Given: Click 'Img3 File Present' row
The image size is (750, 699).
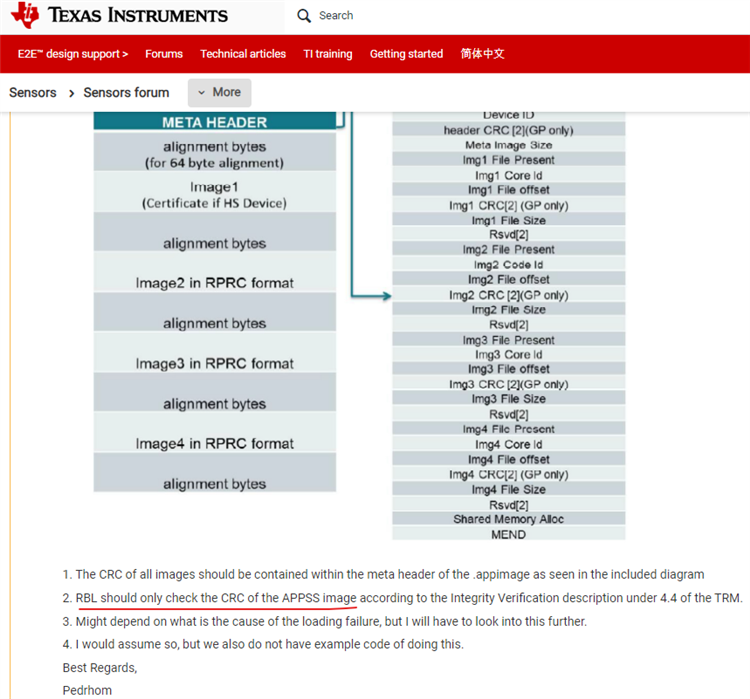Looking at the screenshot, I should pos(508,340).
